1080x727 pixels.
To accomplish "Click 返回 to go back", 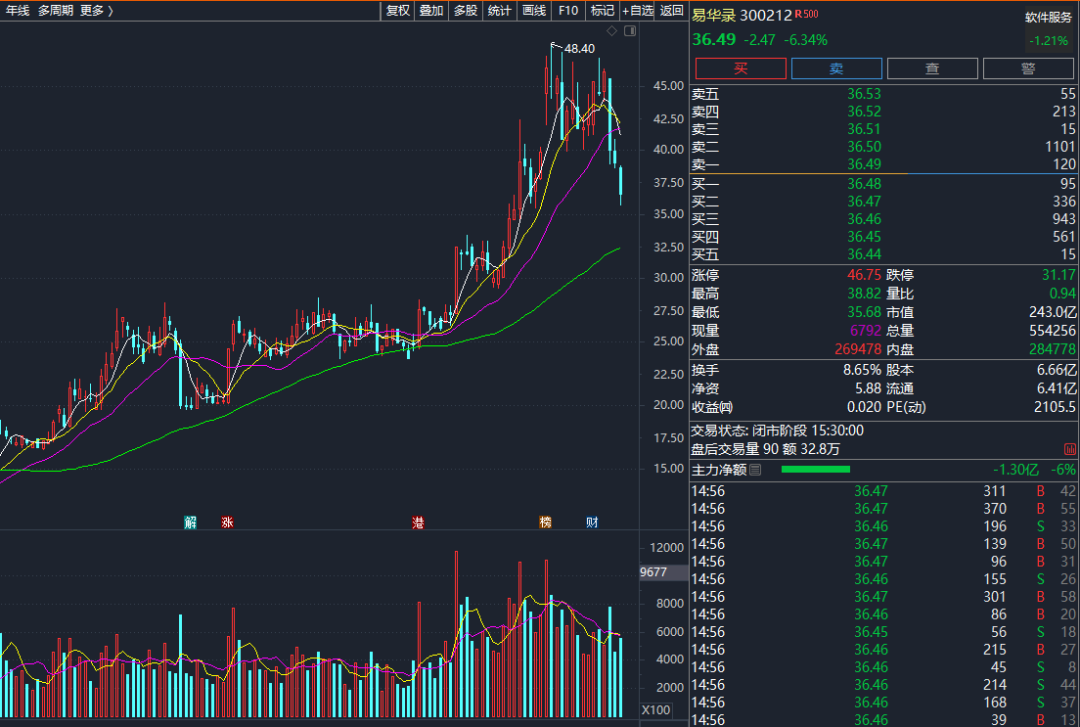I will pyautogui.click(x=672, y=10).
